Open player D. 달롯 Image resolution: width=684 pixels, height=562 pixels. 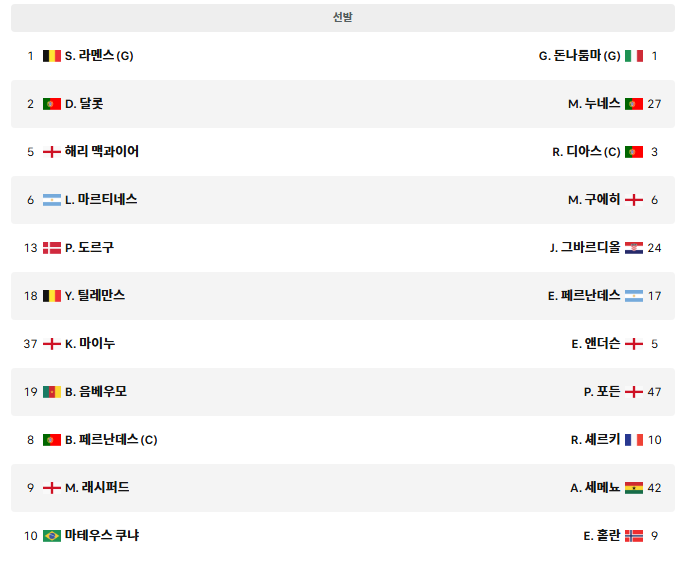point(84,104)
